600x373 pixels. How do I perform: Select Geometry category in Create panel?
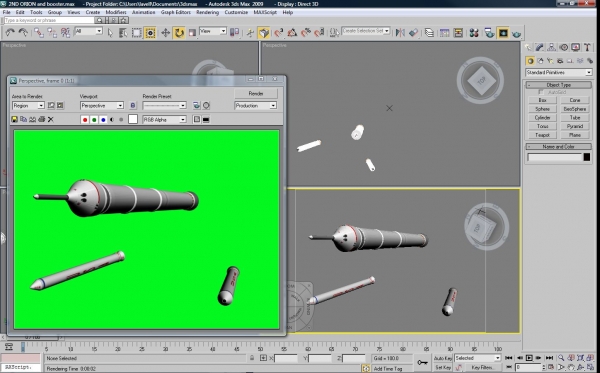click(530, 61)
